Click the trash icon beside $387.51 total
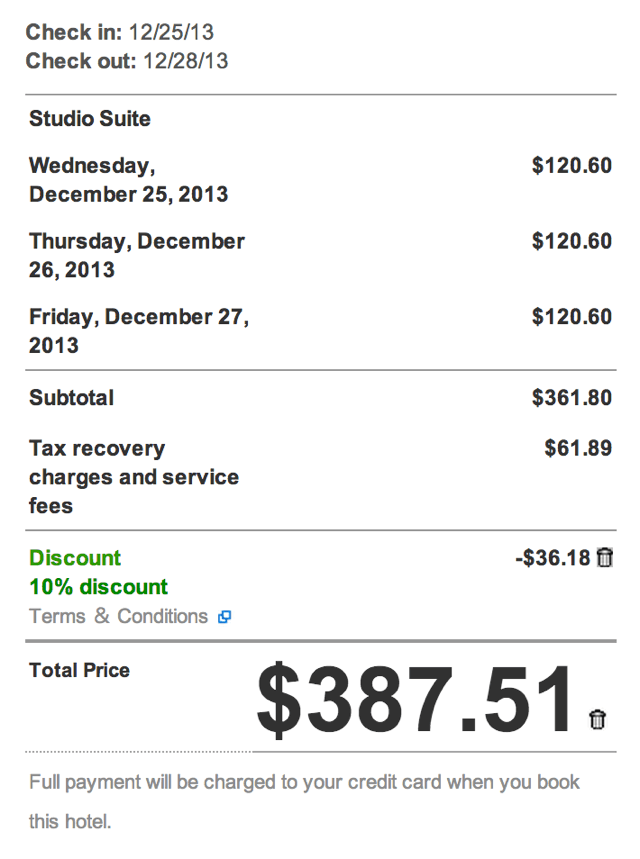Viewport: 640px width, 859px height. [597, 719]
